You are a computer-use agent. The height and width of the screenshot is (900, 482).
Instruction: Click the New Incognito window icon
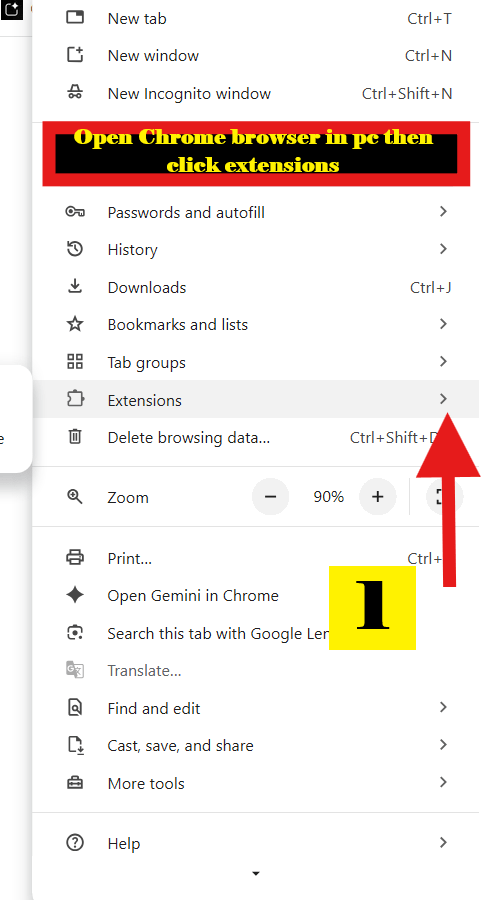75,93
